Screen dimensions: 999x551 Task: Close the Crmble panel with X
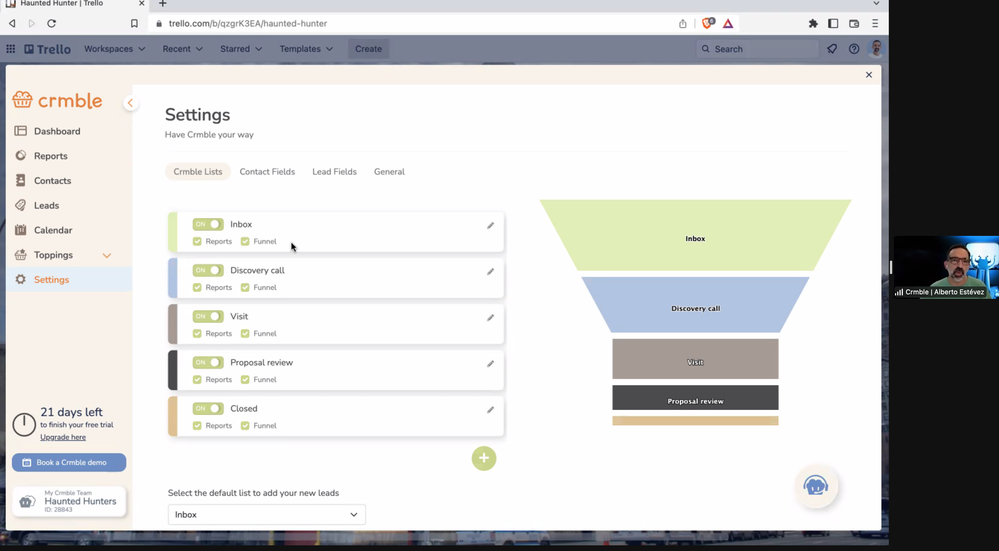click(x=869, y=75)
